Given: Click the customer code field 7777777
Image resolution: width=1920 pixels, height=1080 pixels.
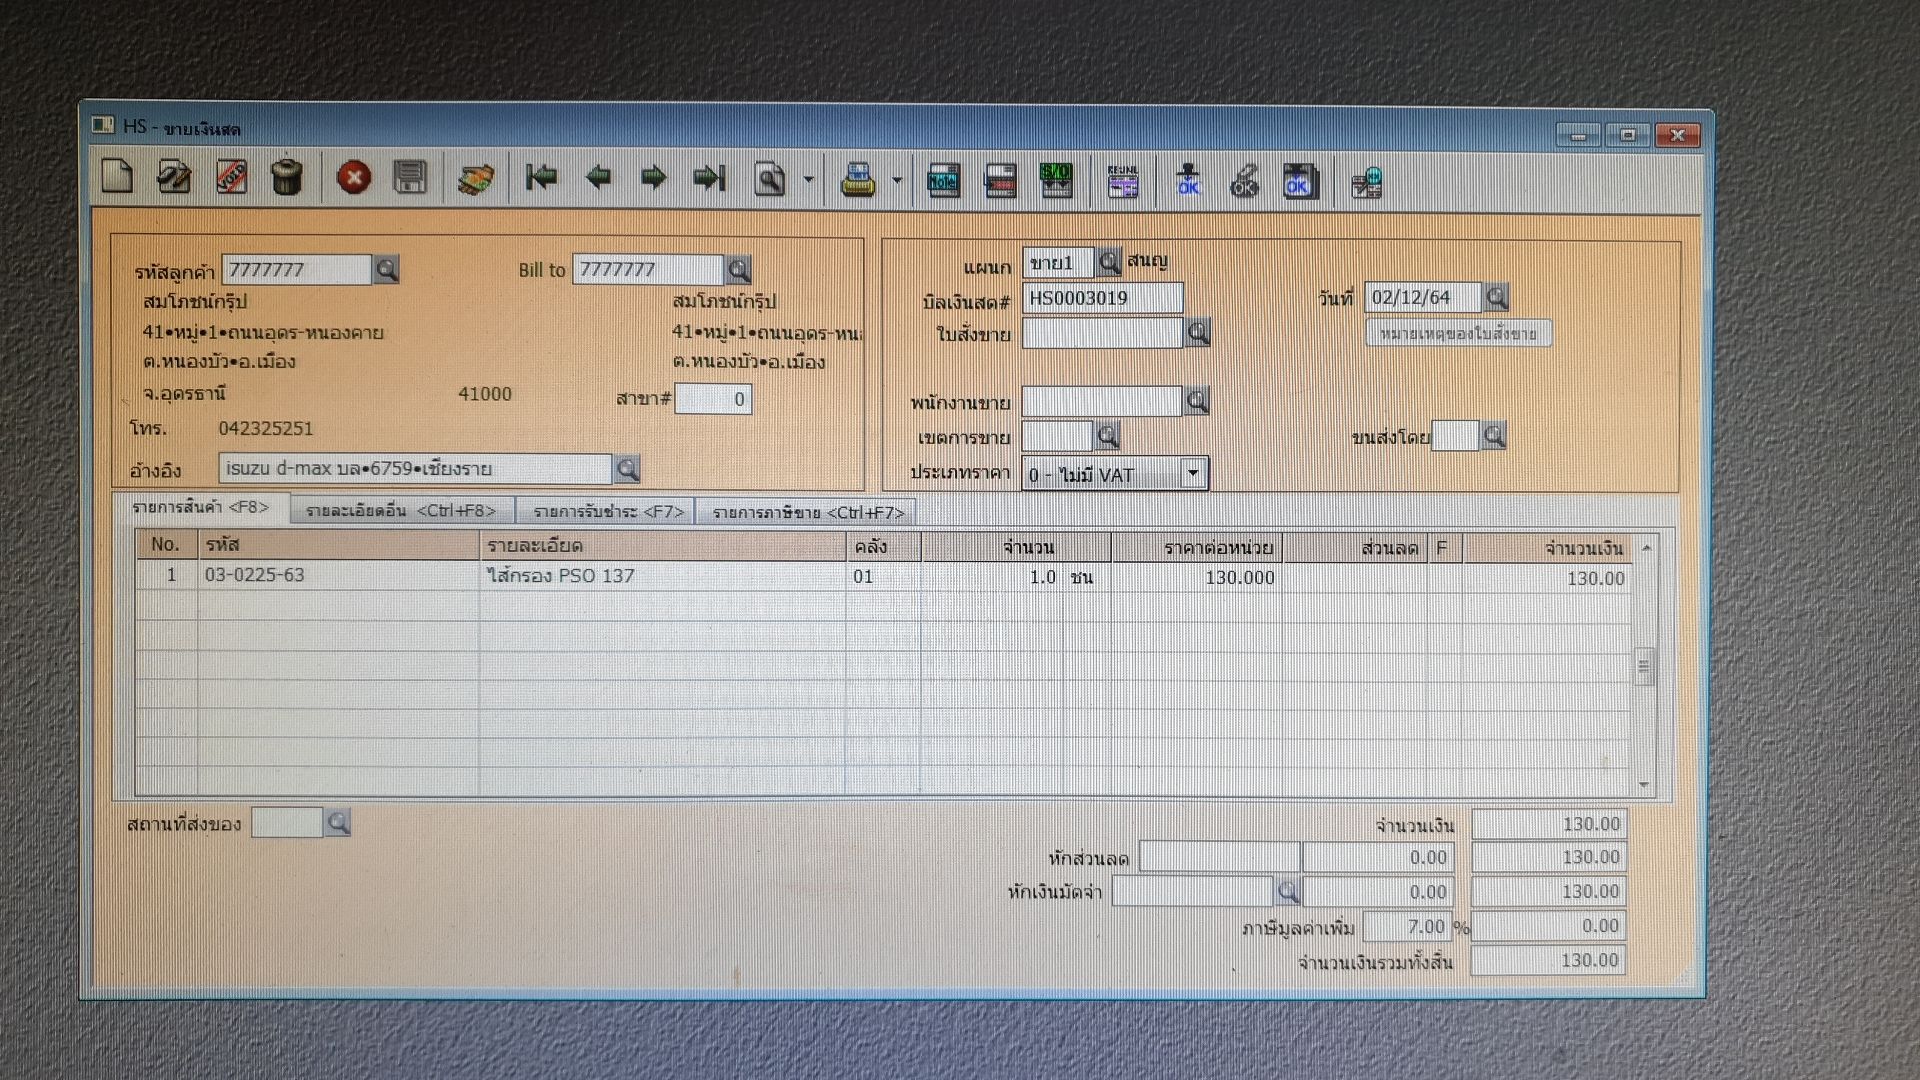Looking at the screenshot, I should tap(297, 269).
